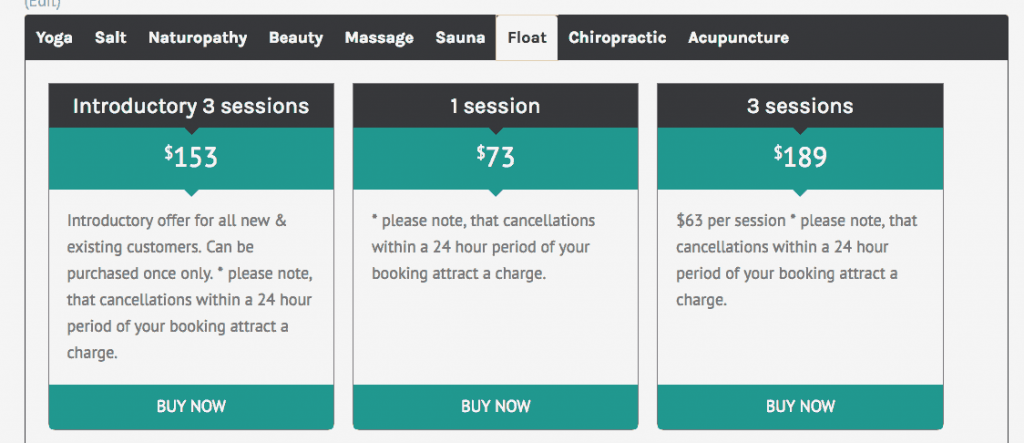
Task: Open the Salt tab
Action: [x=110, y=38]
